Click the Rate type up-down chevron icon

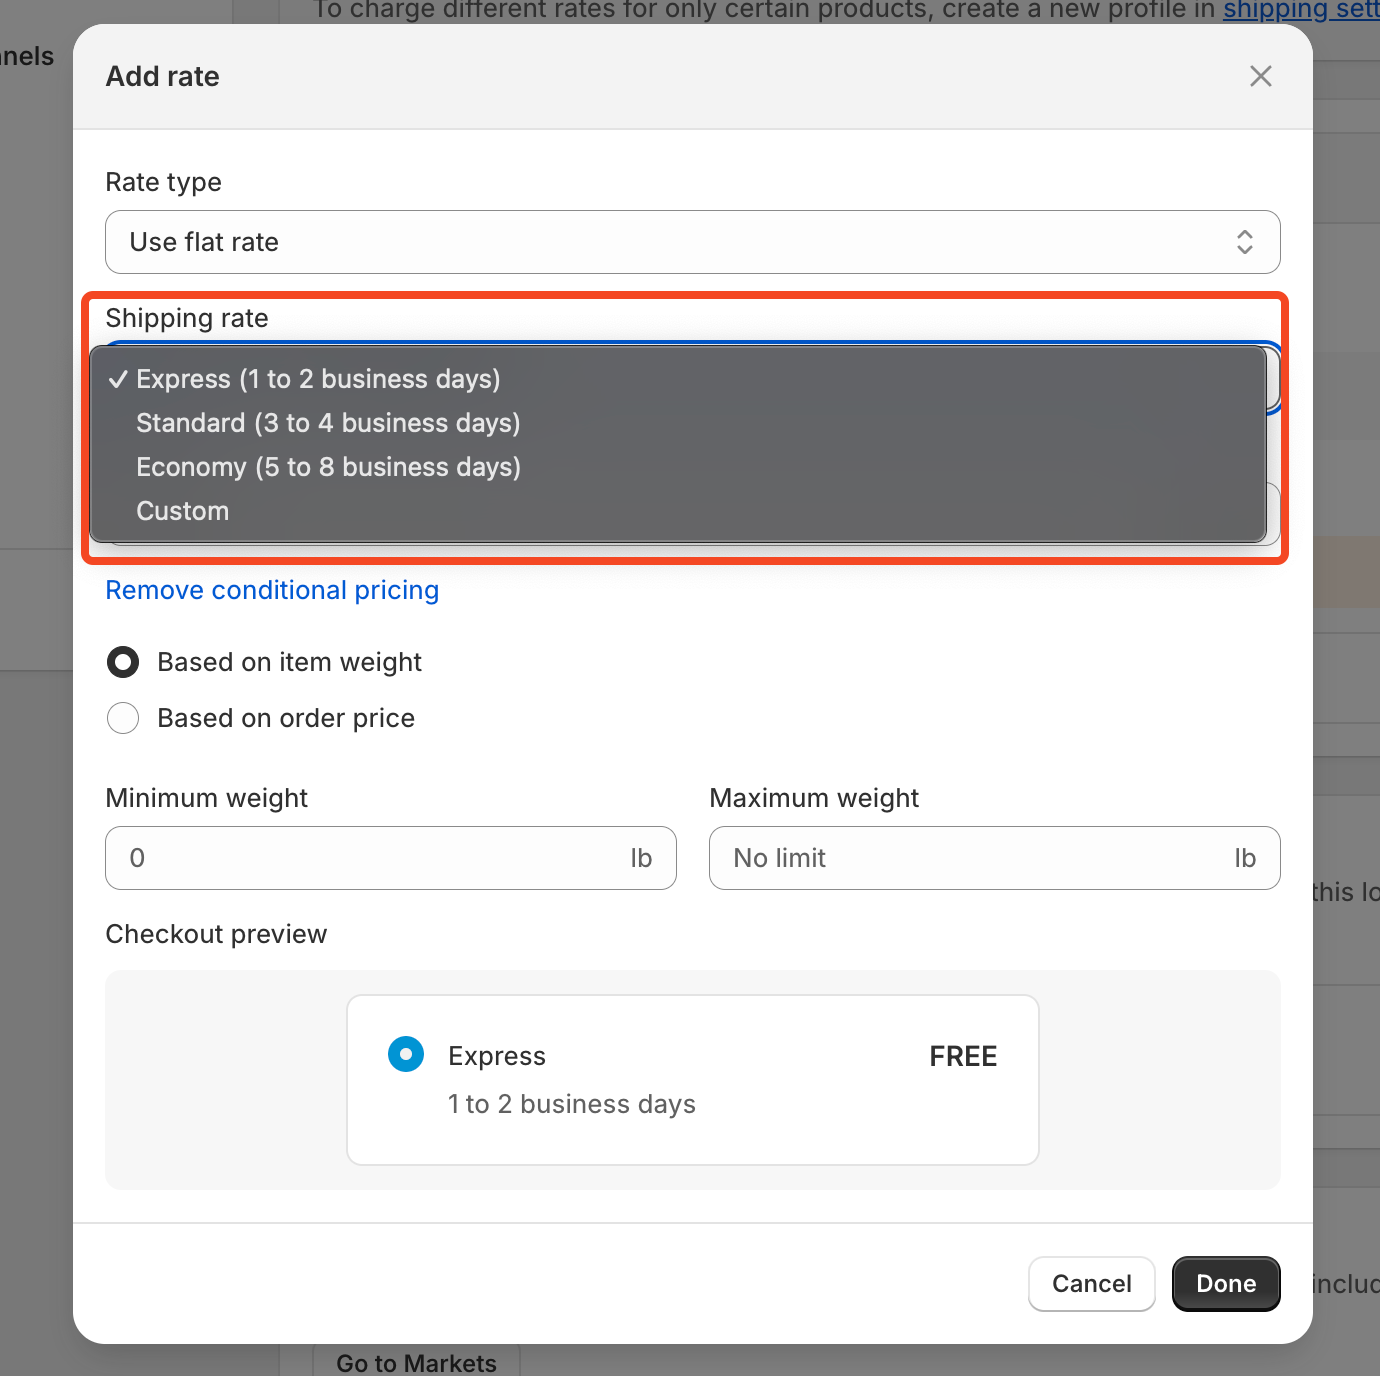point(1244,242)
